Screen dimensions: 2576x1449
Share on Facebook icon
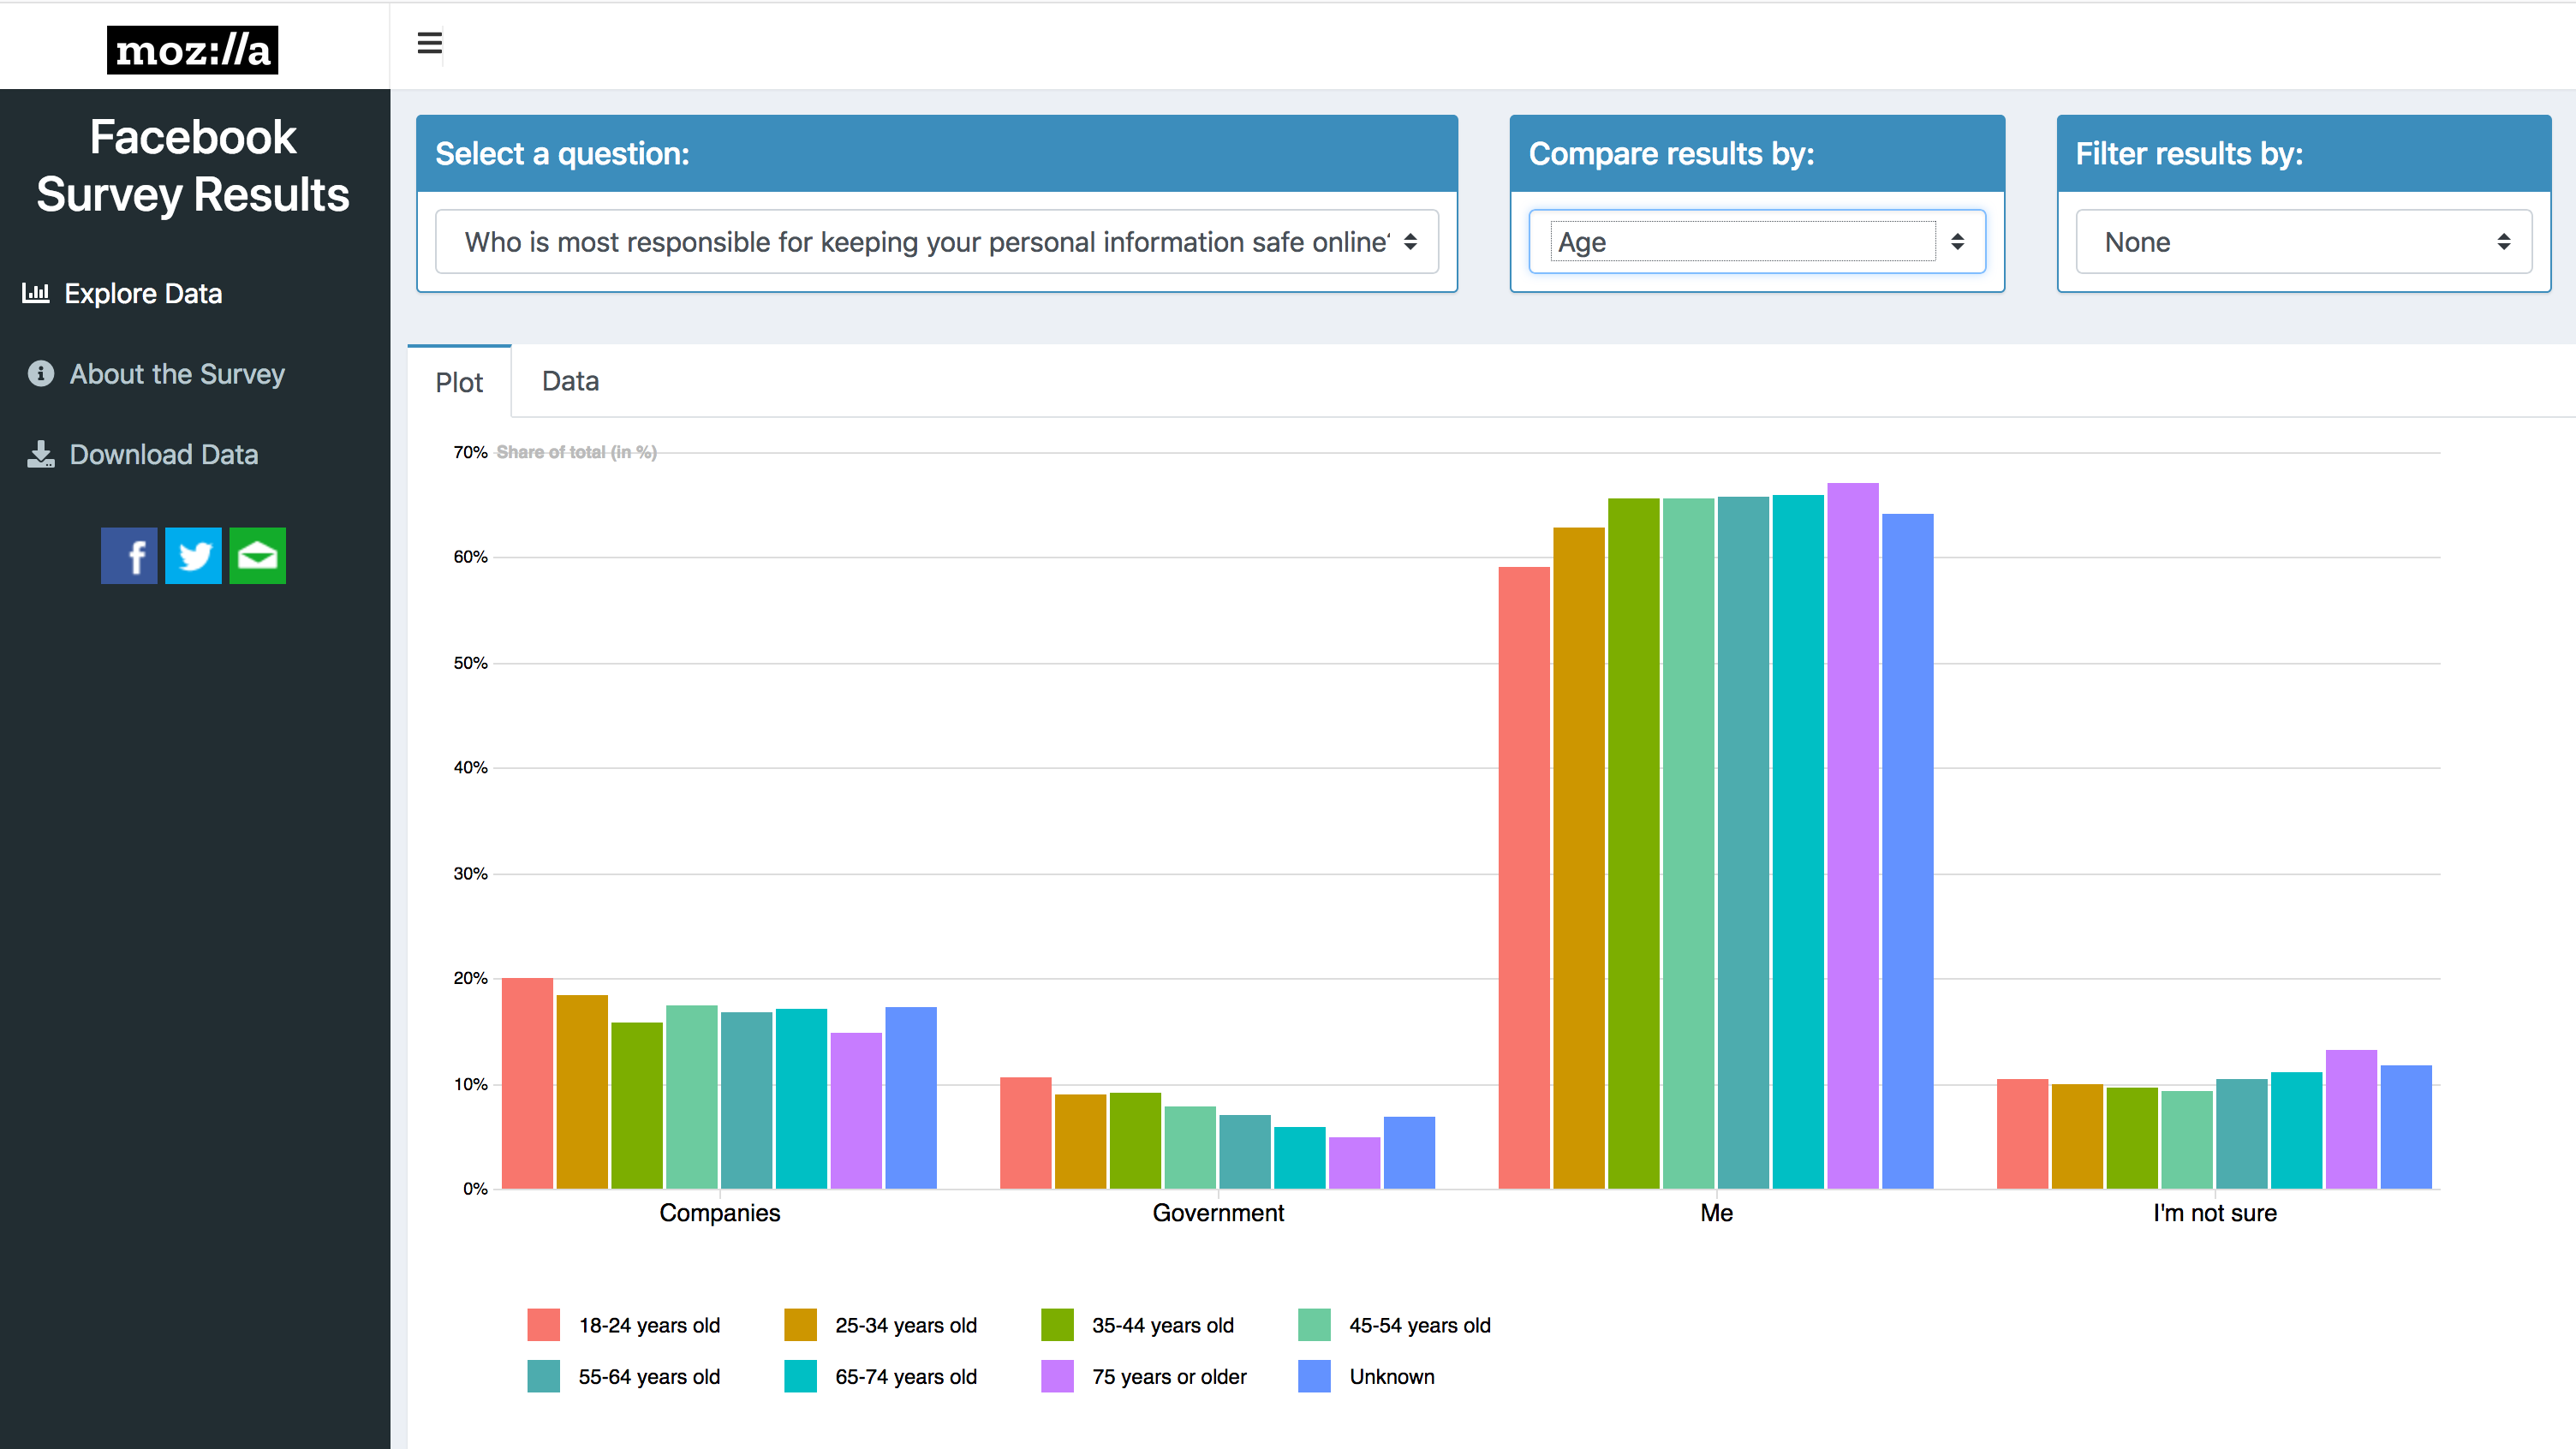coord(129,556)
